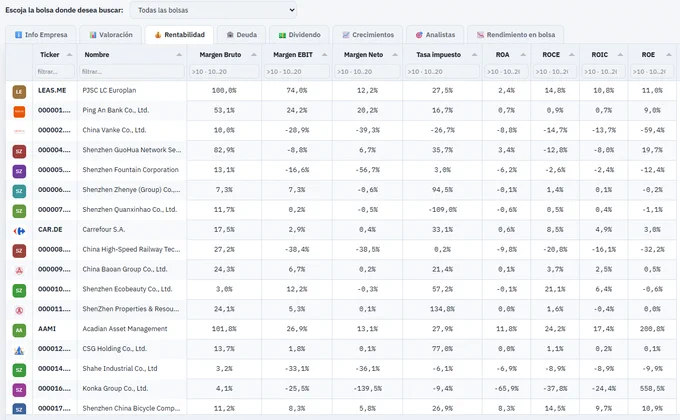Viewport: 680px width, 420px height.
Task: Click the Shenzhen Quanxinhao green SZ icon
Action: (19, 211)
